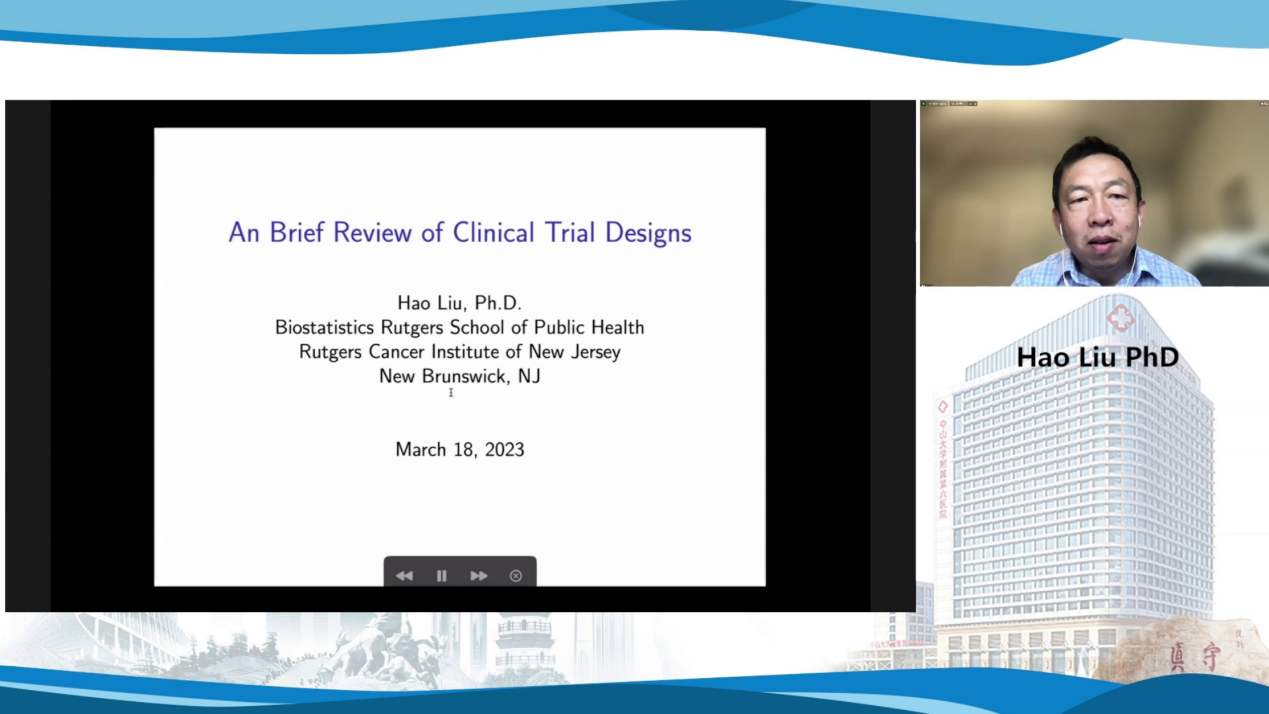Click the 'Biostatistics Rutgers School of Public Health' line

tap(460, 327)
